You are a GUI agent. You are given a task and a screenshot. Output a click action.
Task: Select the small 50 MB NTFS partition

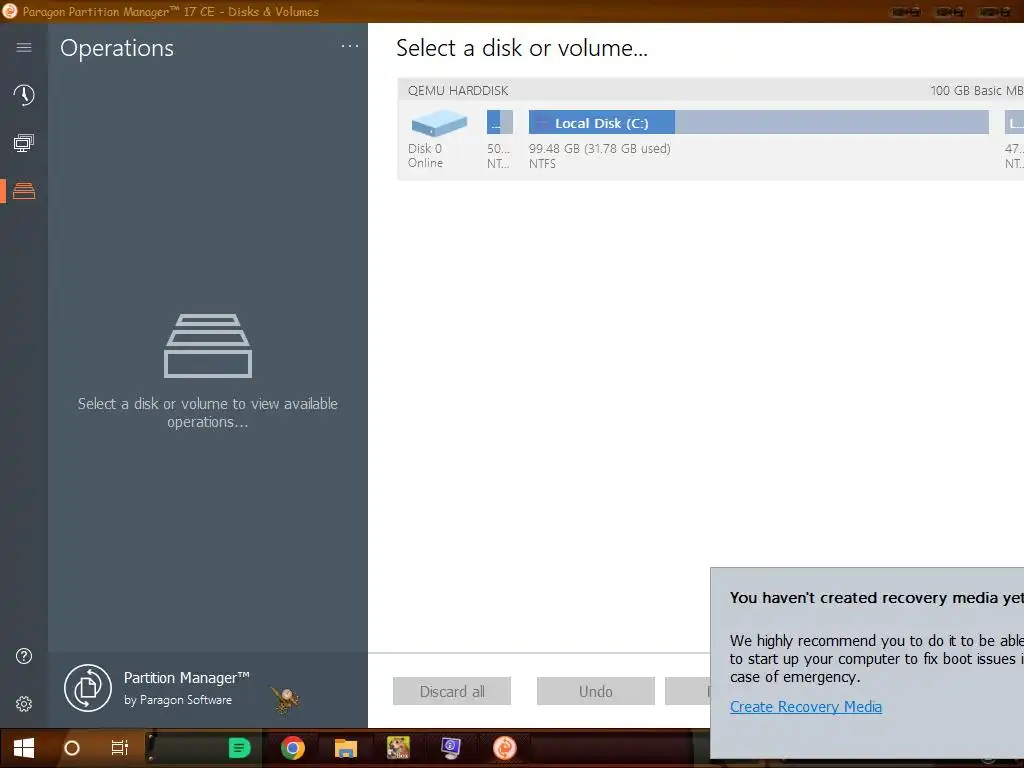pyautogui.click(x=500, y=122)
